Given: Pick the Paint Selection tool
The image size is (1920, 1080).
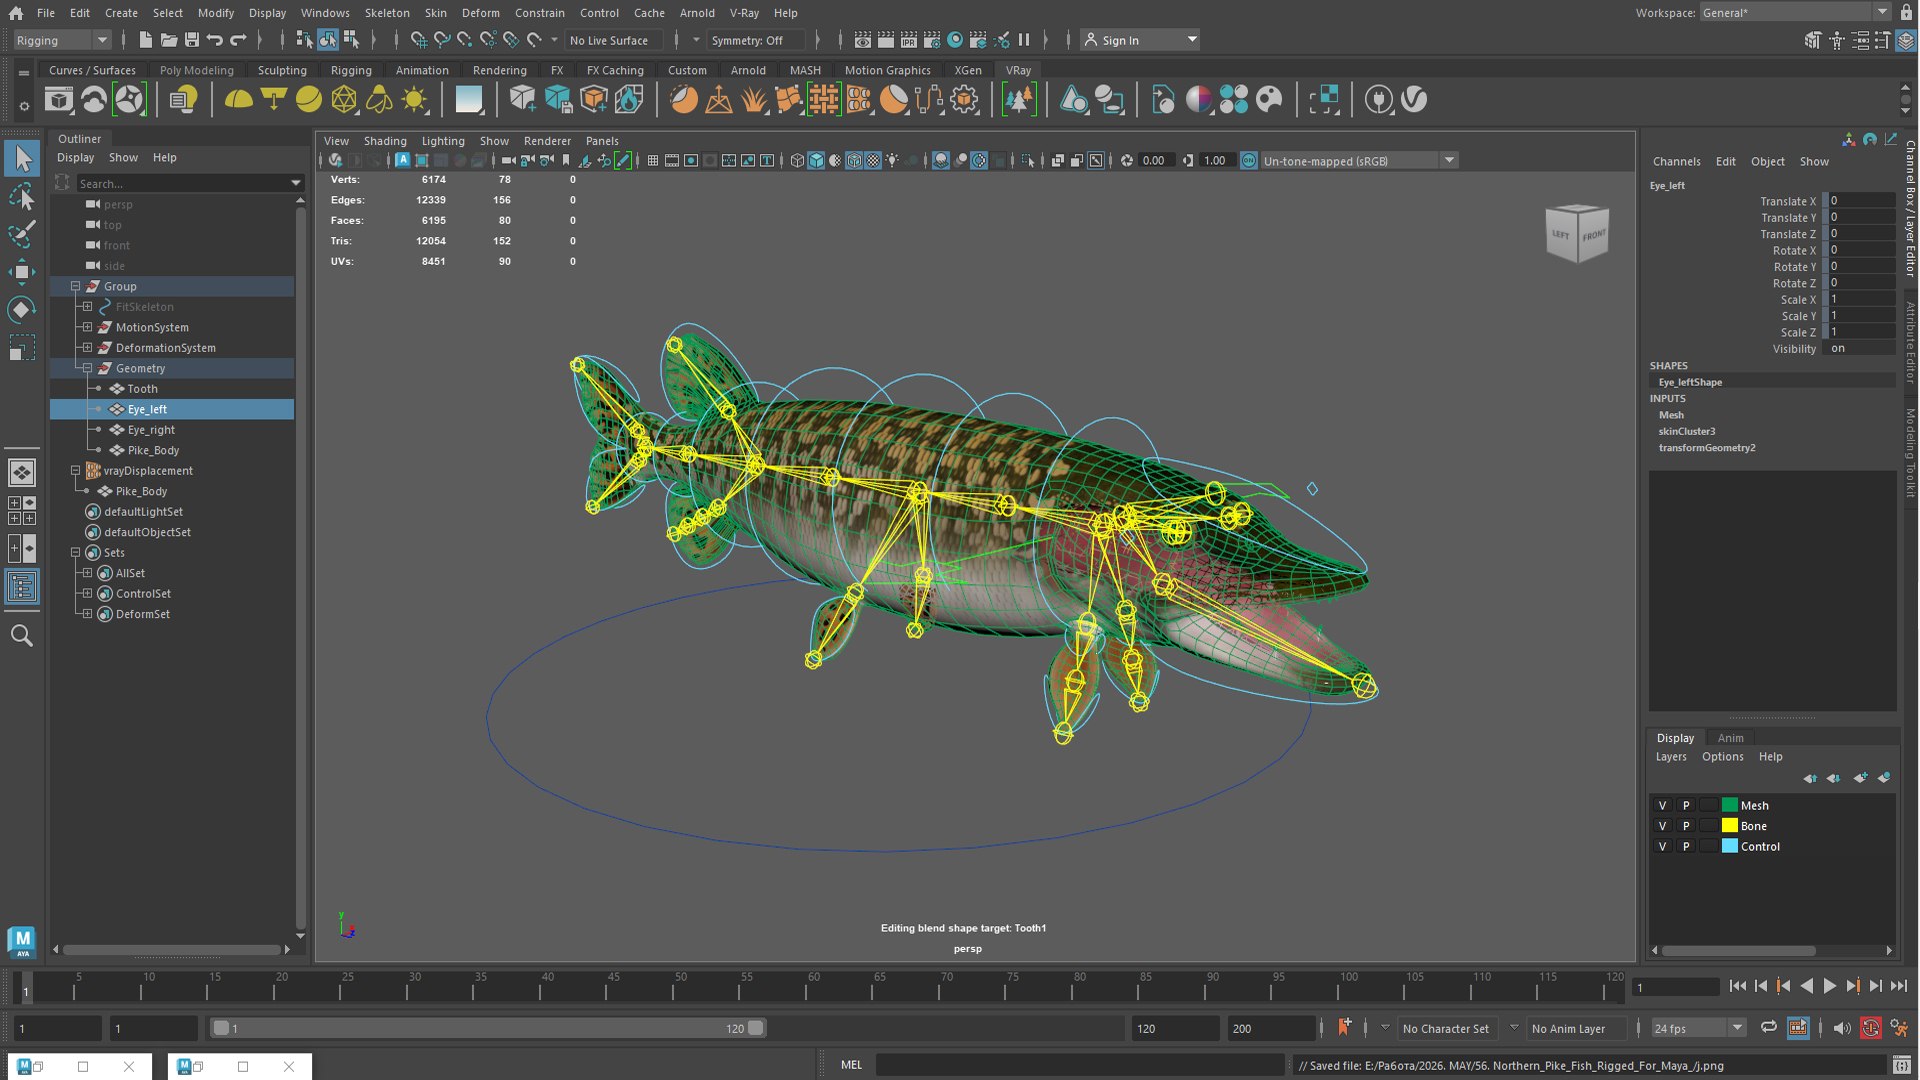Looking at the screenshot, I should click(22, 234).
